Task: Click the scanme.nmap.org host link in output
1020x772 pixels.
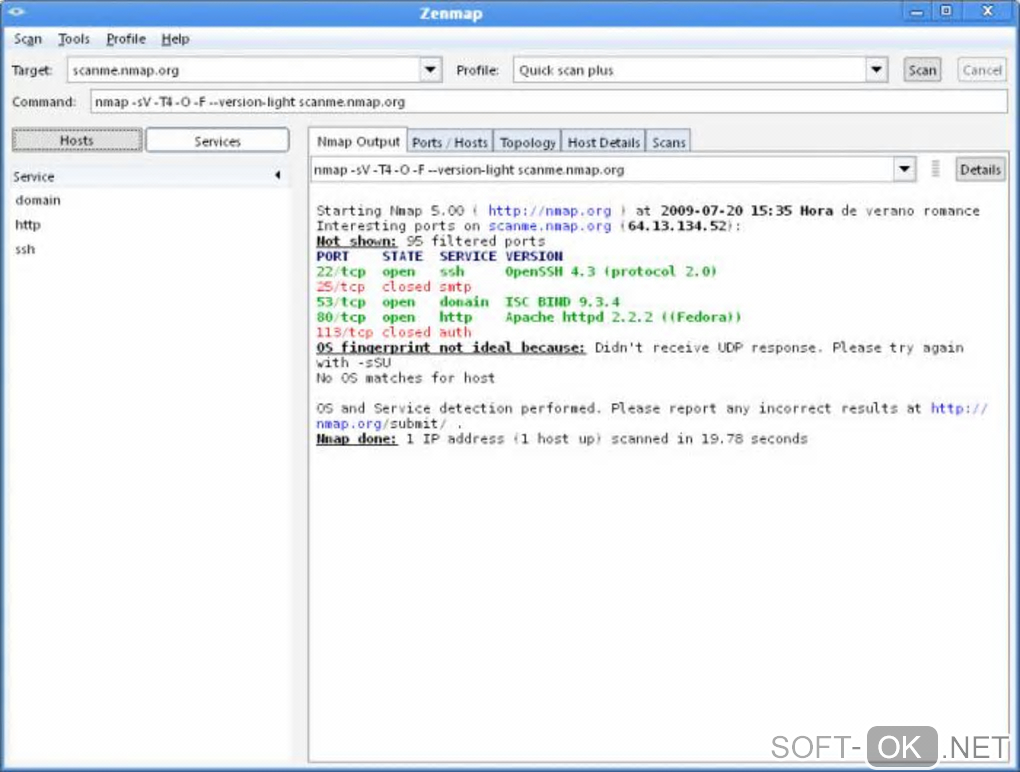Action: click(550, 226)
